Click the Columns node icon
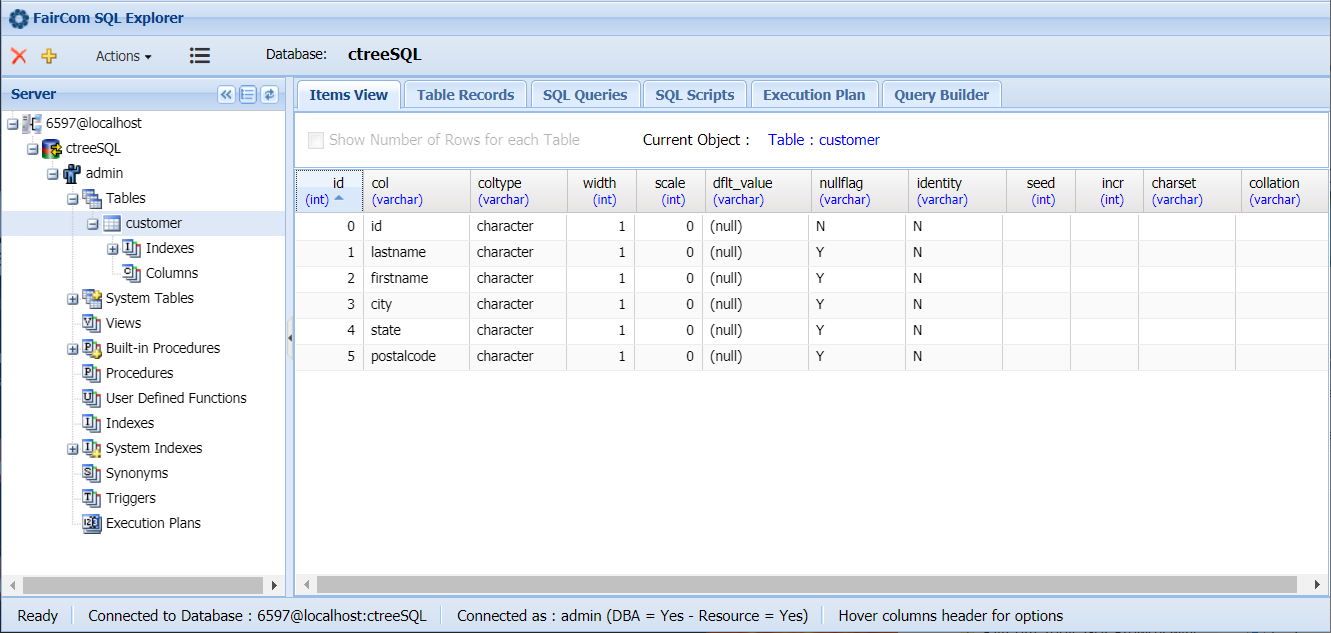1331x633 pixels. click(132, 273)
